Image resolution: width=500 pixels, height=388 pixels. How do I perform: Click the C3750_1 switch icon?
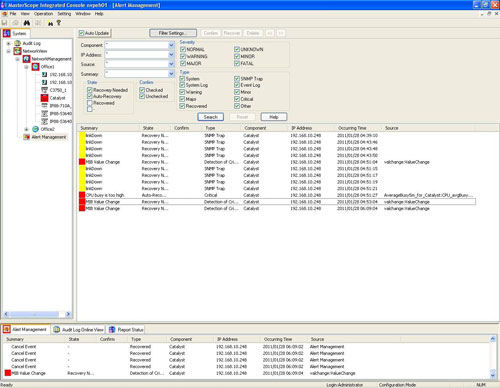[44, 90]
